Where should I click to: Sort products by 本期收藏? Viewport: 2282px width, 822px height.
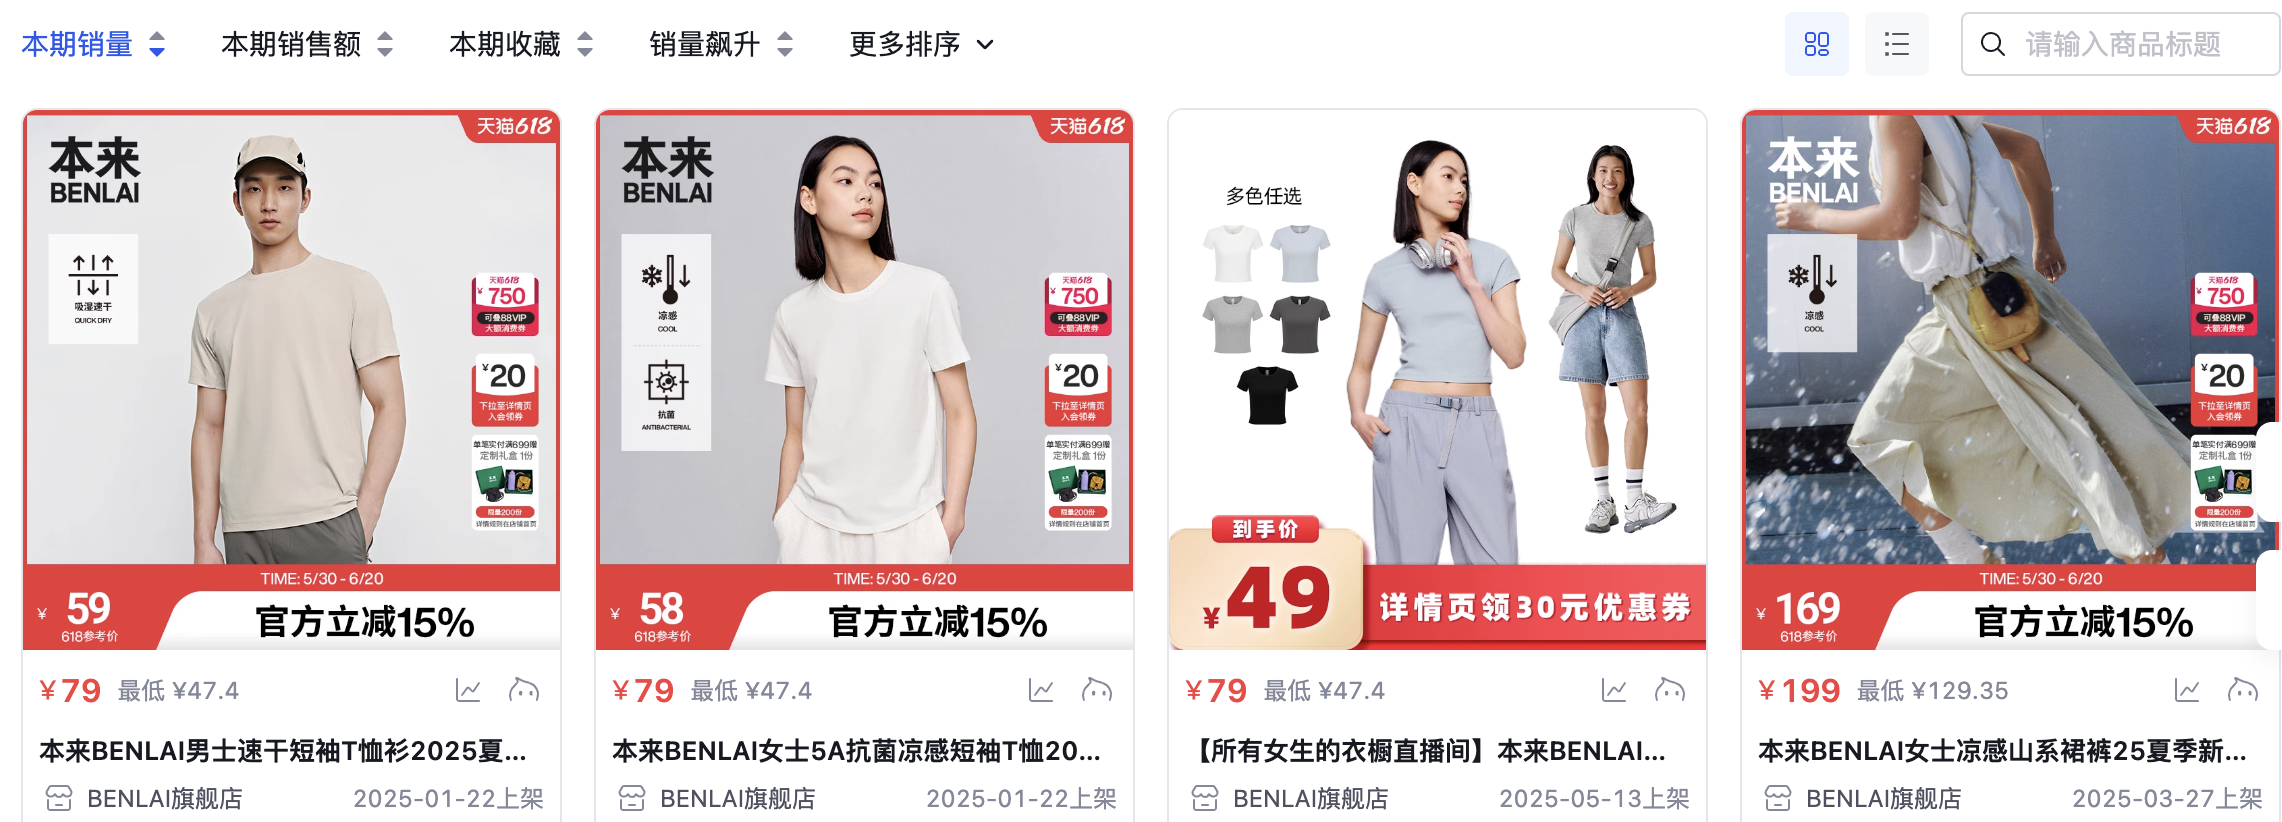[521, 44]
